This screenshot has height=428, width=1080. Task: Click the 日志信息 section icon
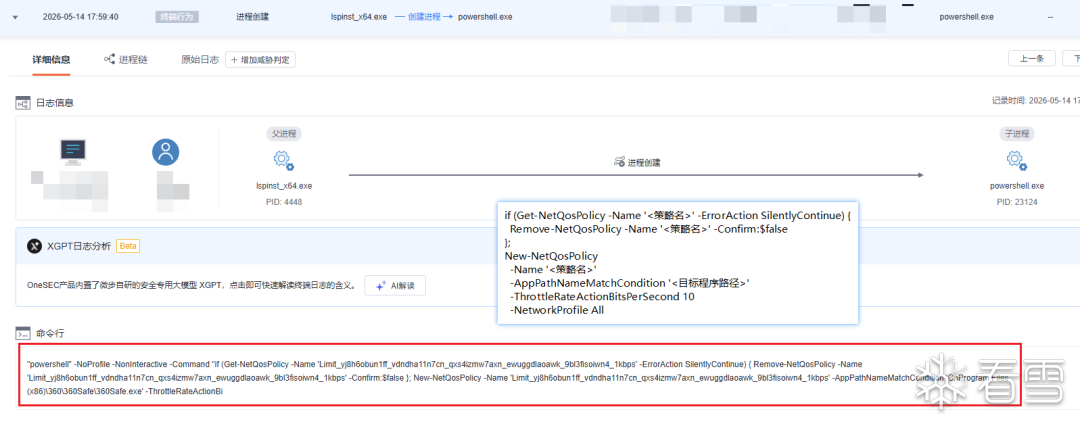coord(23,103)
